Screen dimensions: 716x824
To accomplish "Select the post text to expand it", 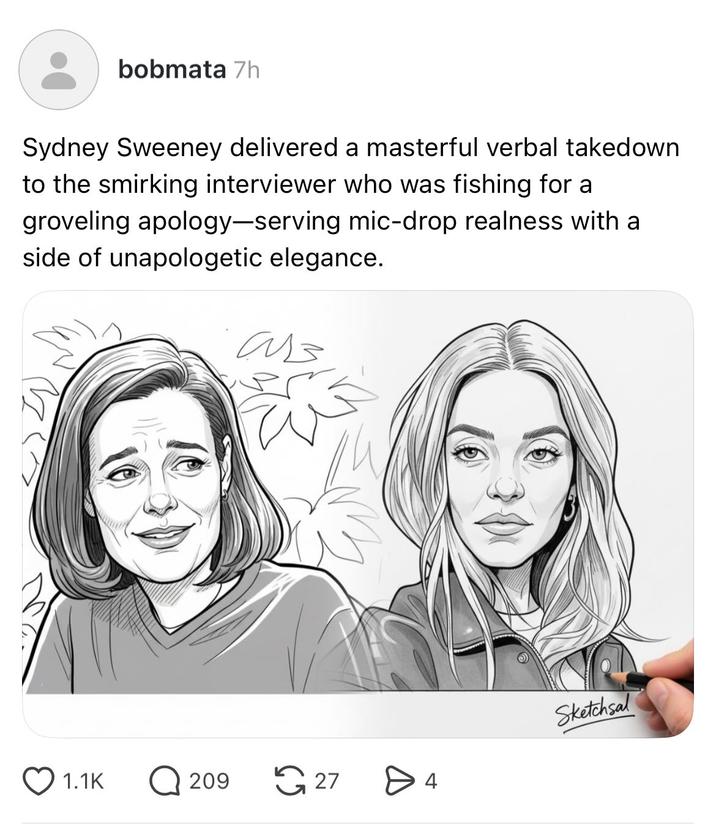I will (x=350, y=200).
